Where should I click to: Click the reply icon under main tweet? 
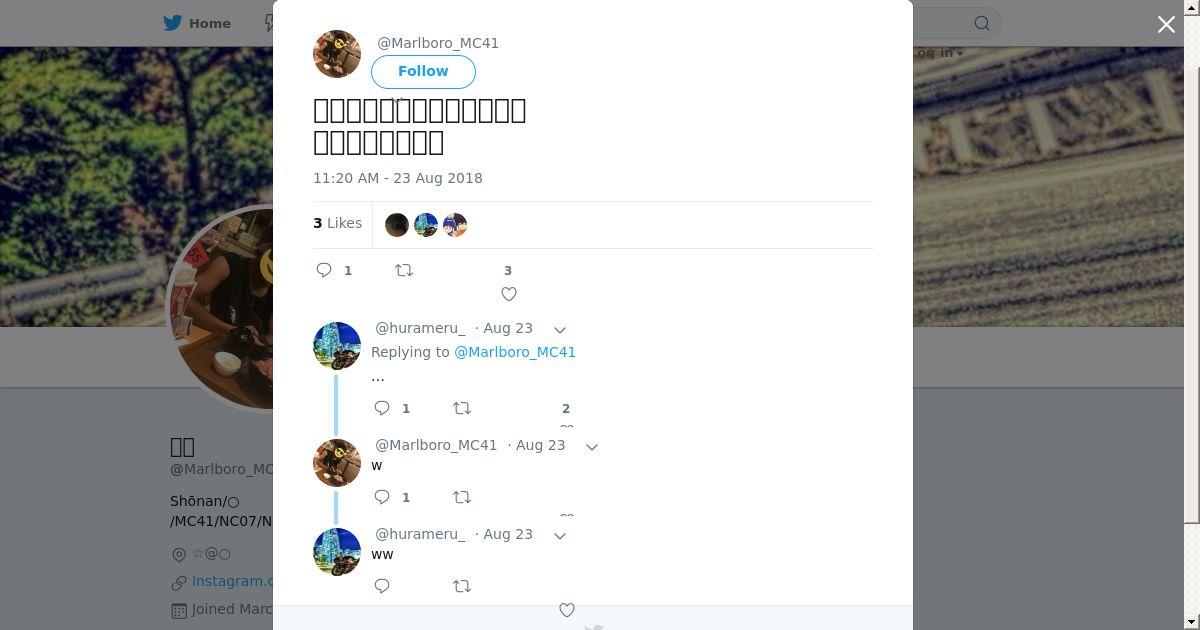324,270
